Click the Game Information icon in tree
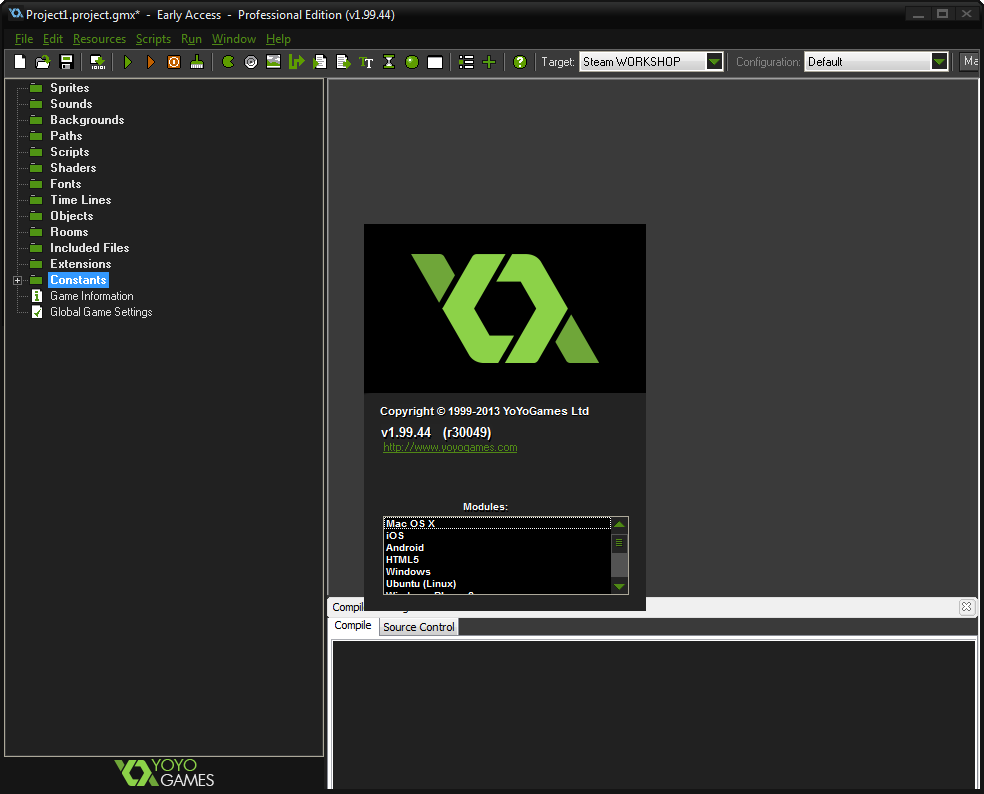 37,296
